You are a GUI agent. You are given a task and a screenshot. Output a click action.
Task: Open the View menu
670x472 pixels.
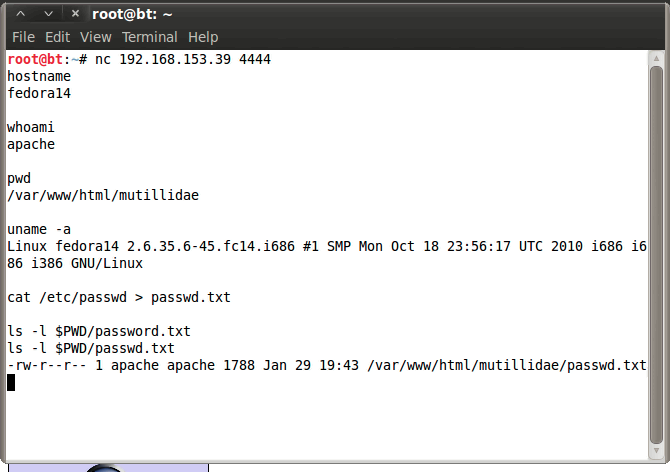95,37
